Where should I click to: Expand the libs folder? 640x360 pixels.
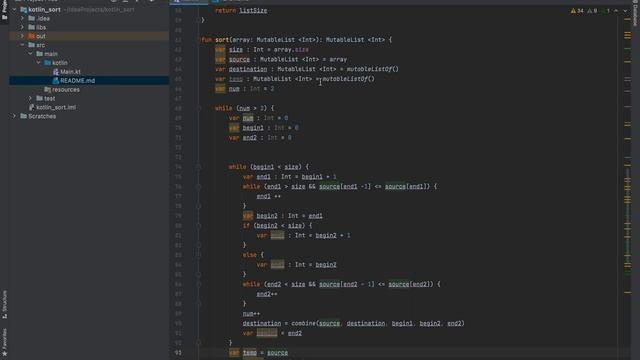click(22, 27)
